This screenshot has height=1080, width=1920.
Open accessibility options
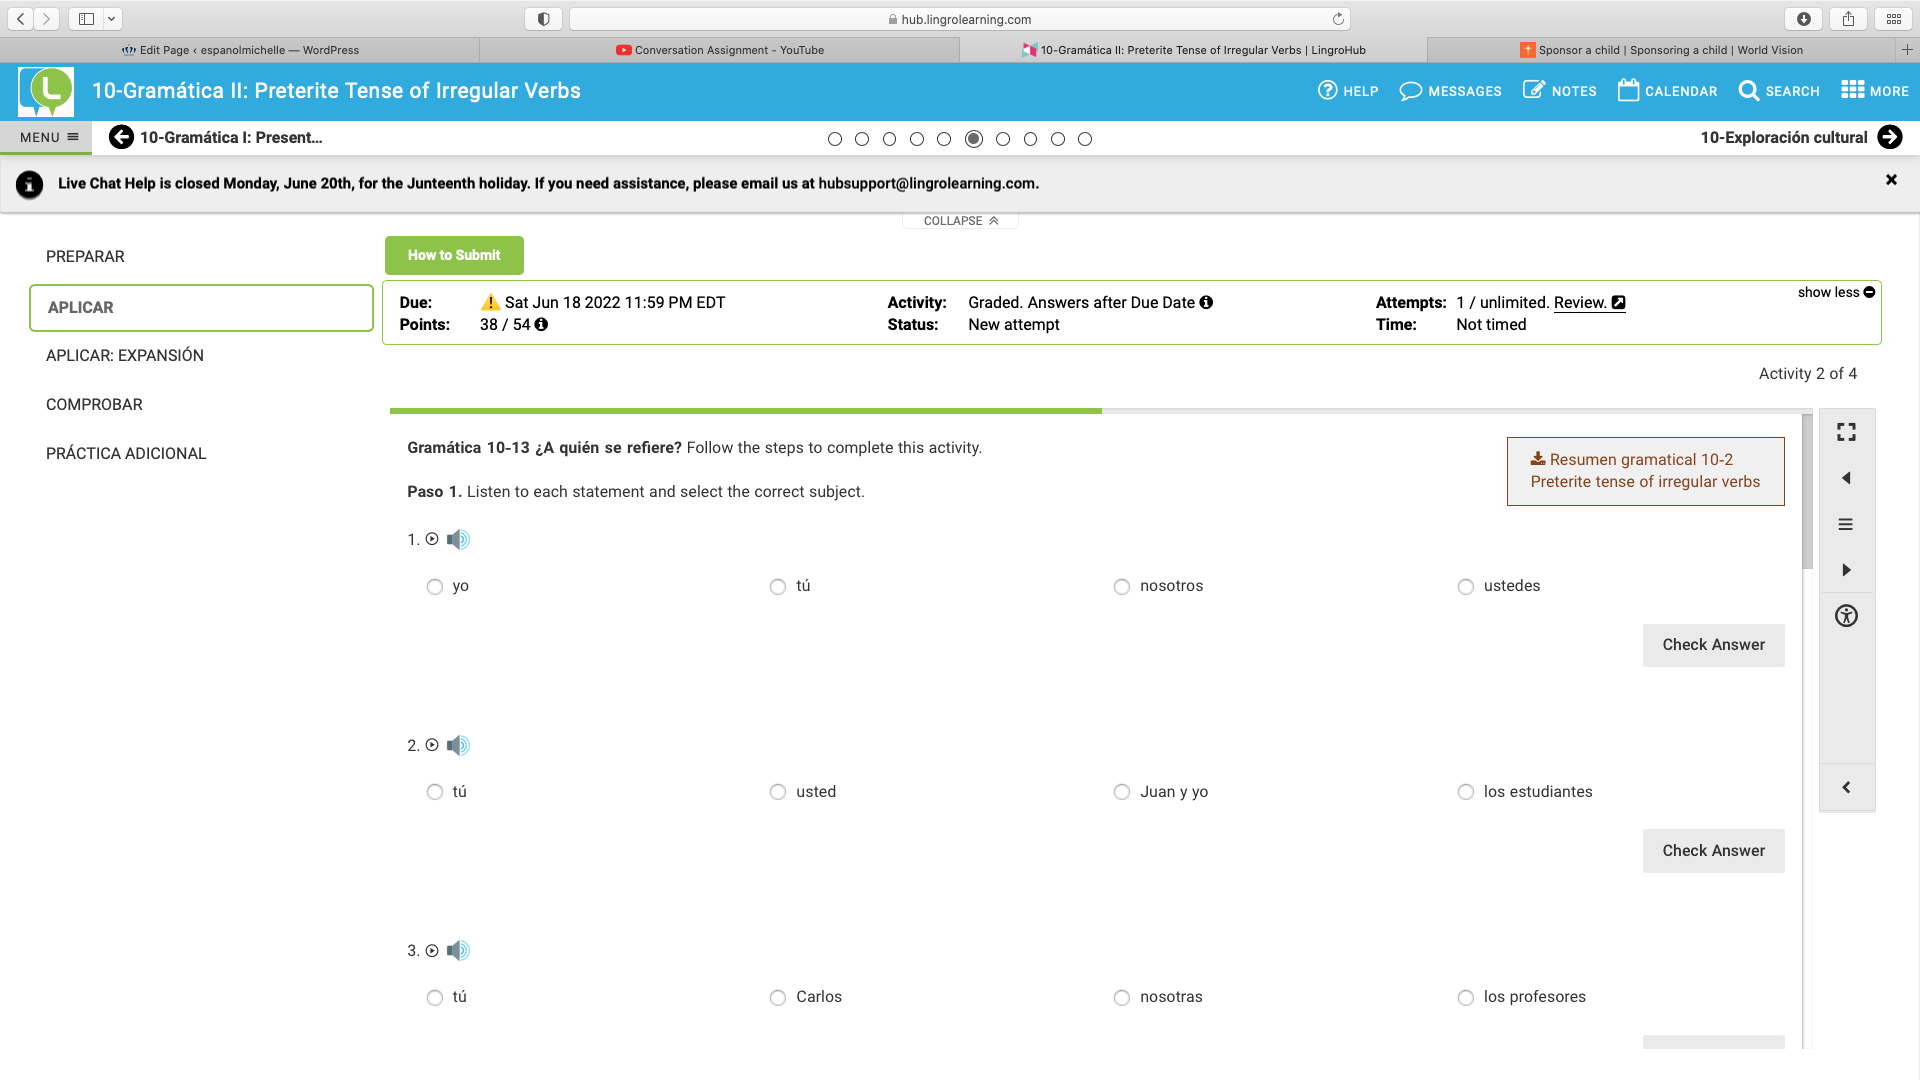pyautogui.click(x=1846, y=616)
